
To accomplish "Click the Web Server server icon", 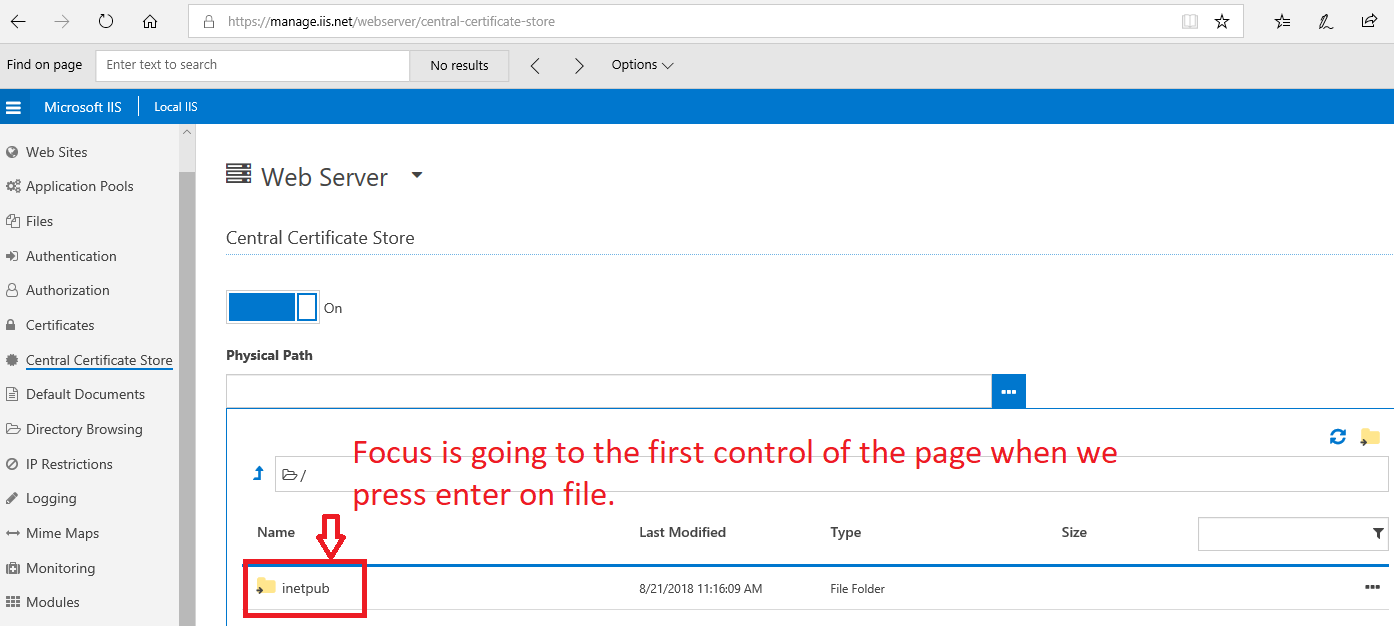I will (x=238, y=173).
